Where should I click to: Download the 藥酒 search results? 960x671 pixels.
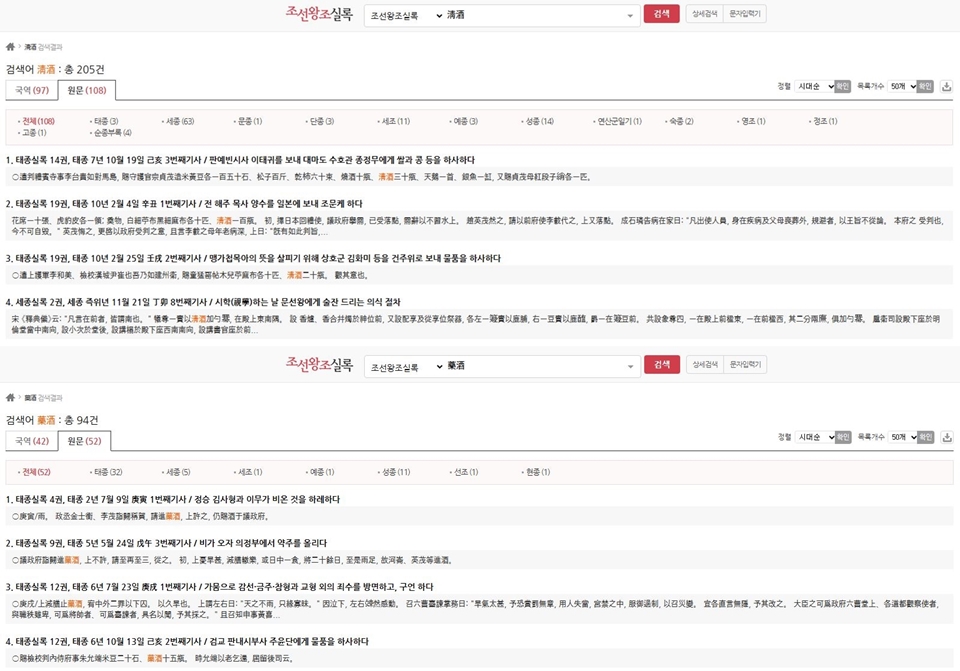[x=947, y=437]
